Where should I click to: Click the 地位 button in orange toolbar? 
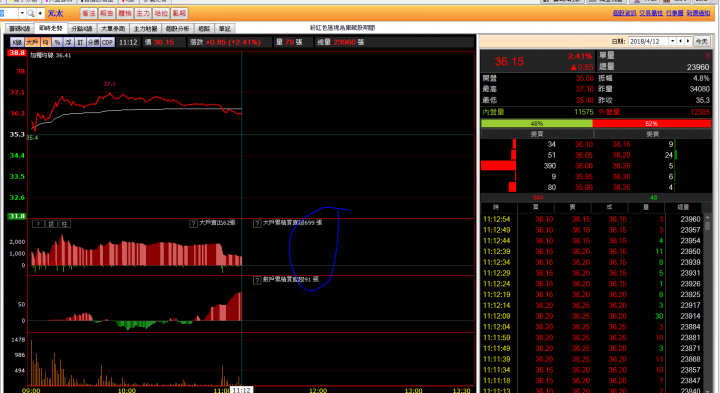click(x=161, y=13)
